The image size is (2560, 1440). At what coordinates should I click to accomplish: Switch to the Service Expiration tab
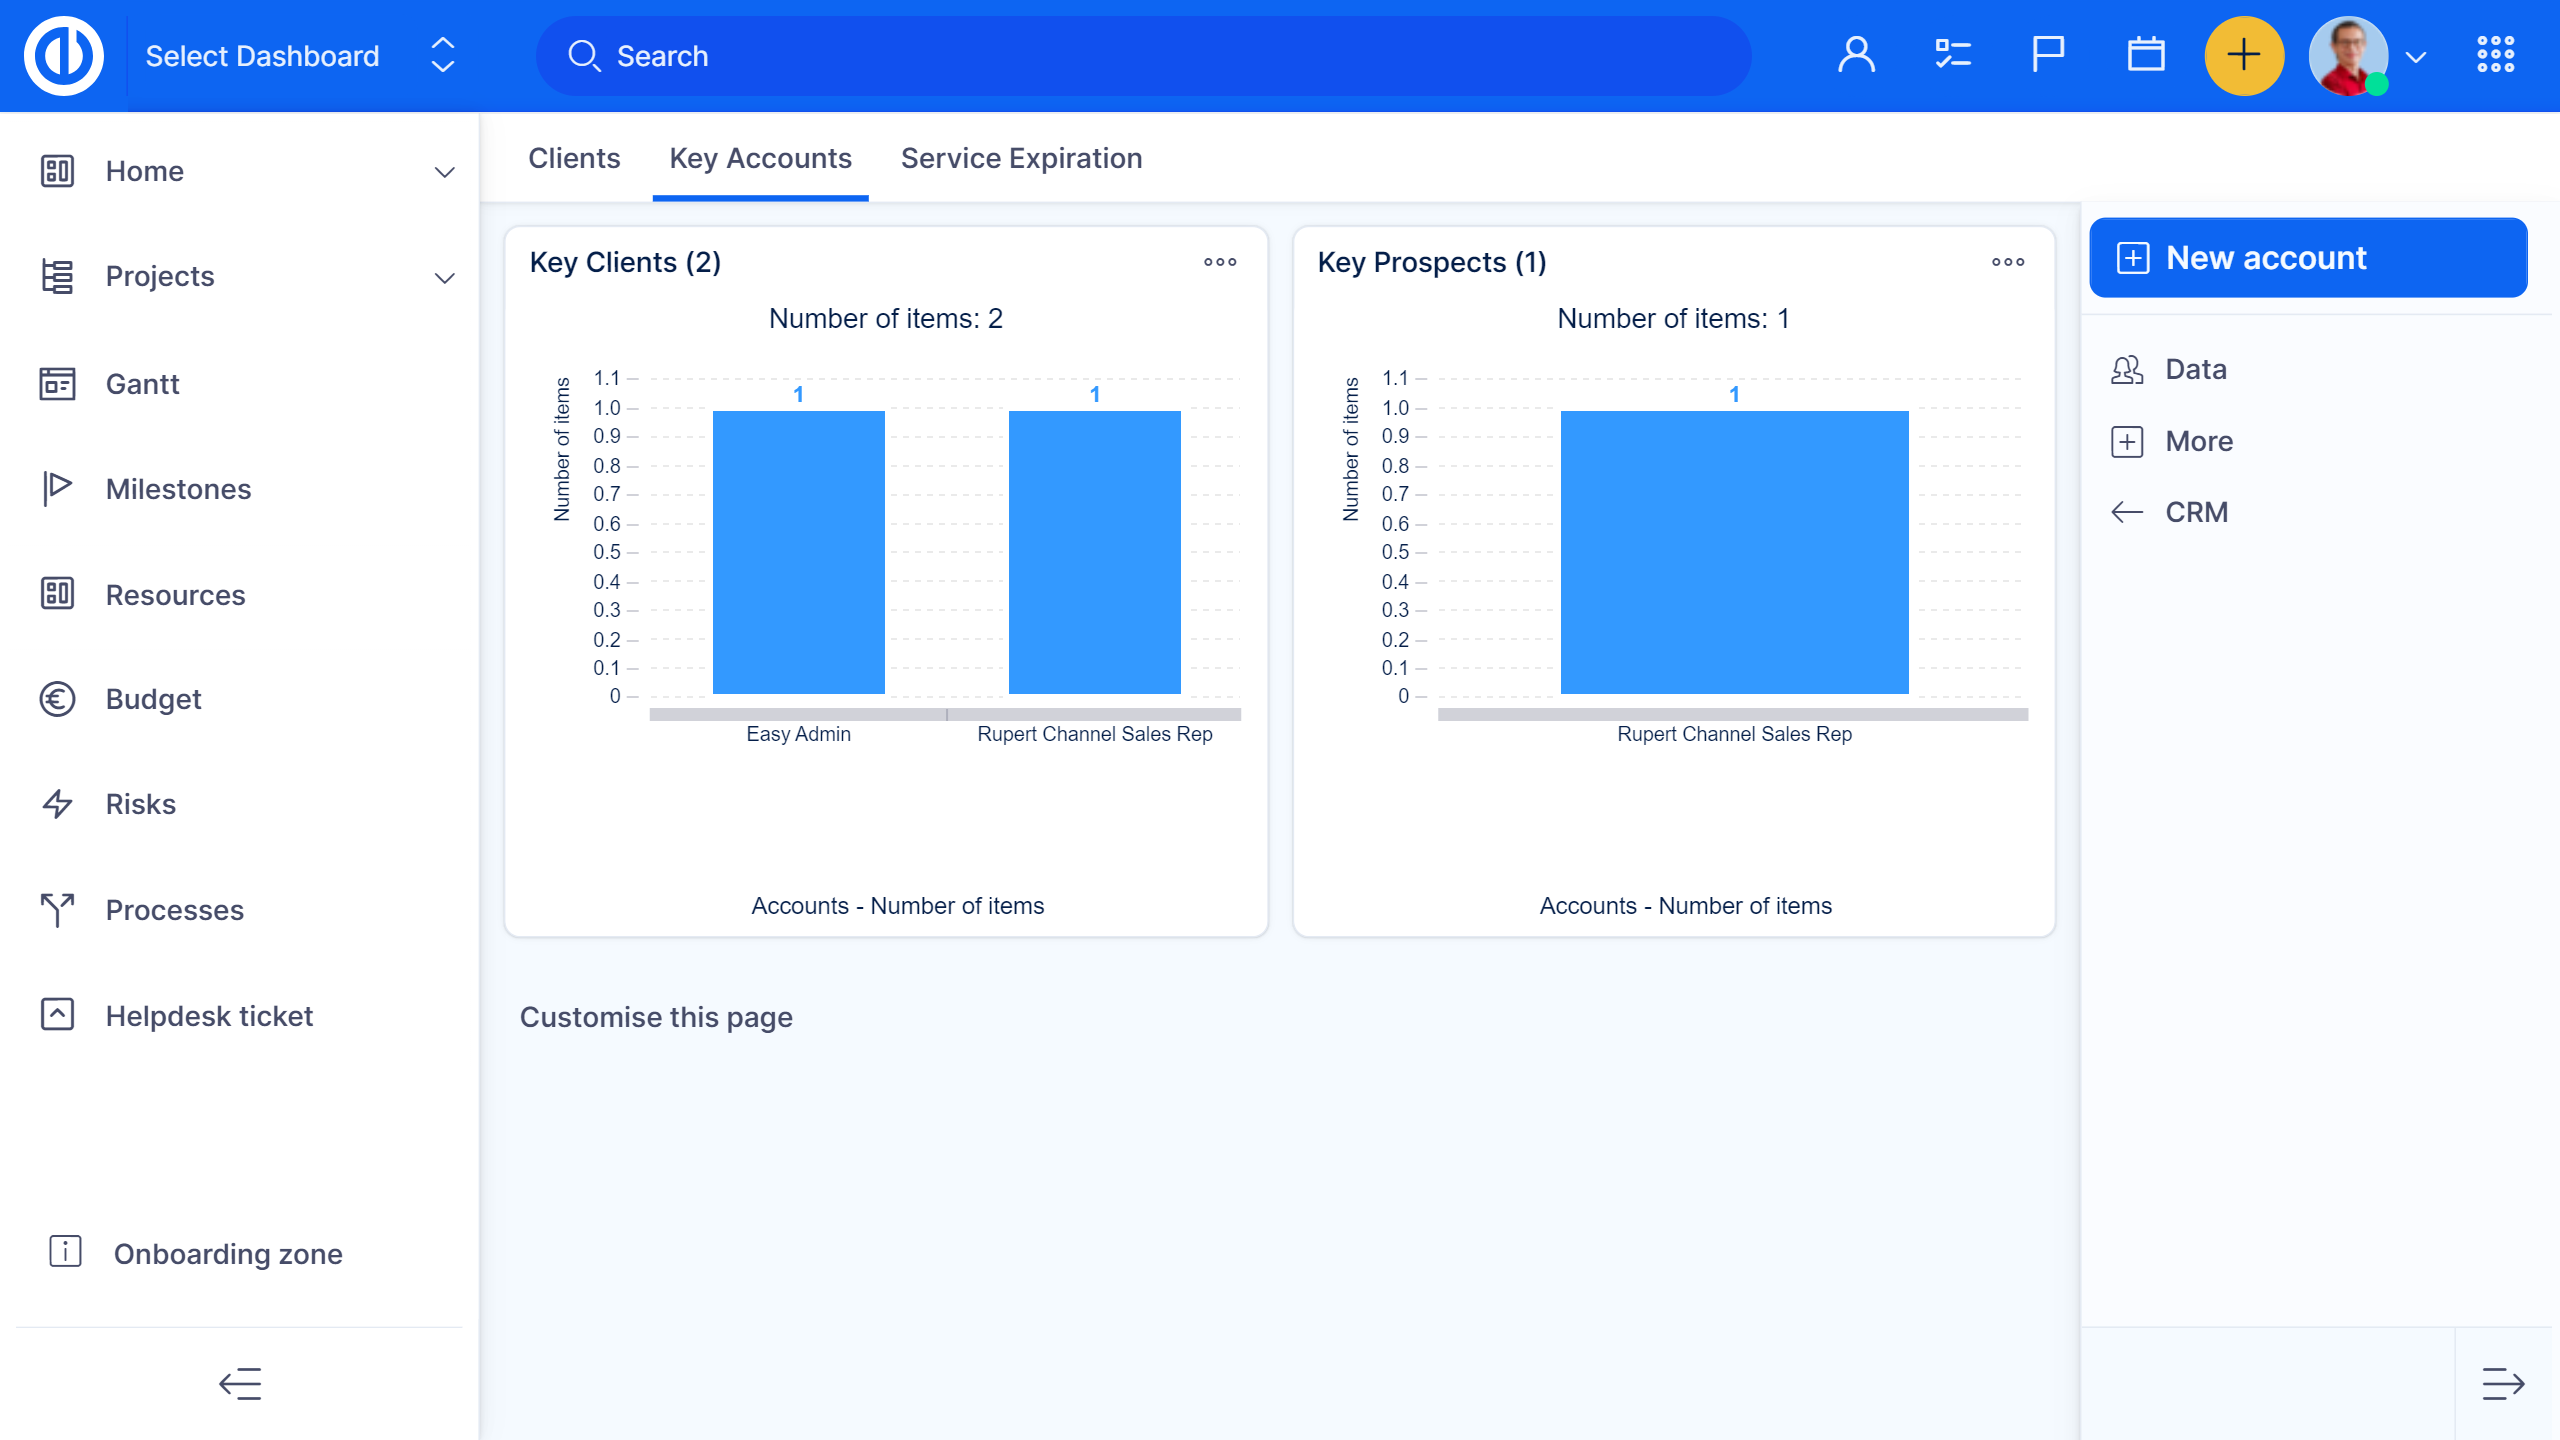coord(1021,159)
